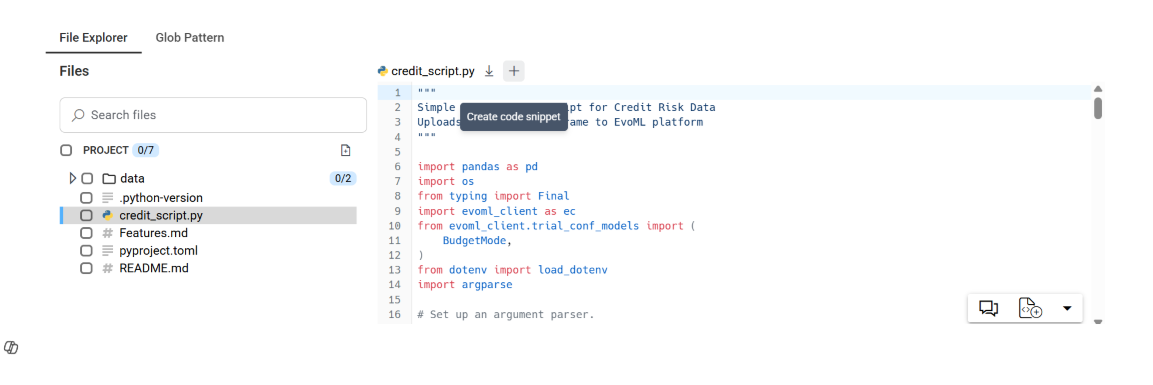Click the search magnifier icon in Files
This screenshot has height=385, width=1153.
point(78,115)
